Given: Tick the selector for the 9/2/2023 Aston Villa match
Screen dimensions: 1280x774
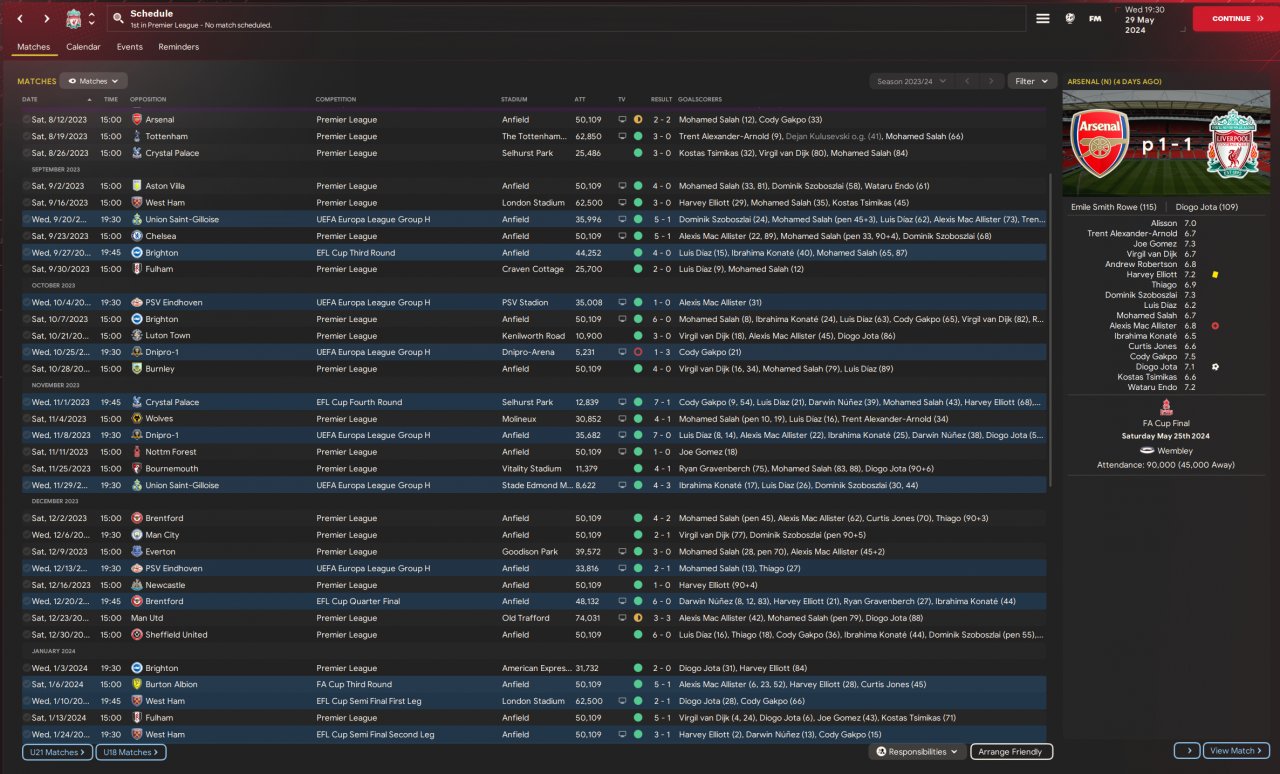Looking at the screenshot, I should [x=26, y=186].
